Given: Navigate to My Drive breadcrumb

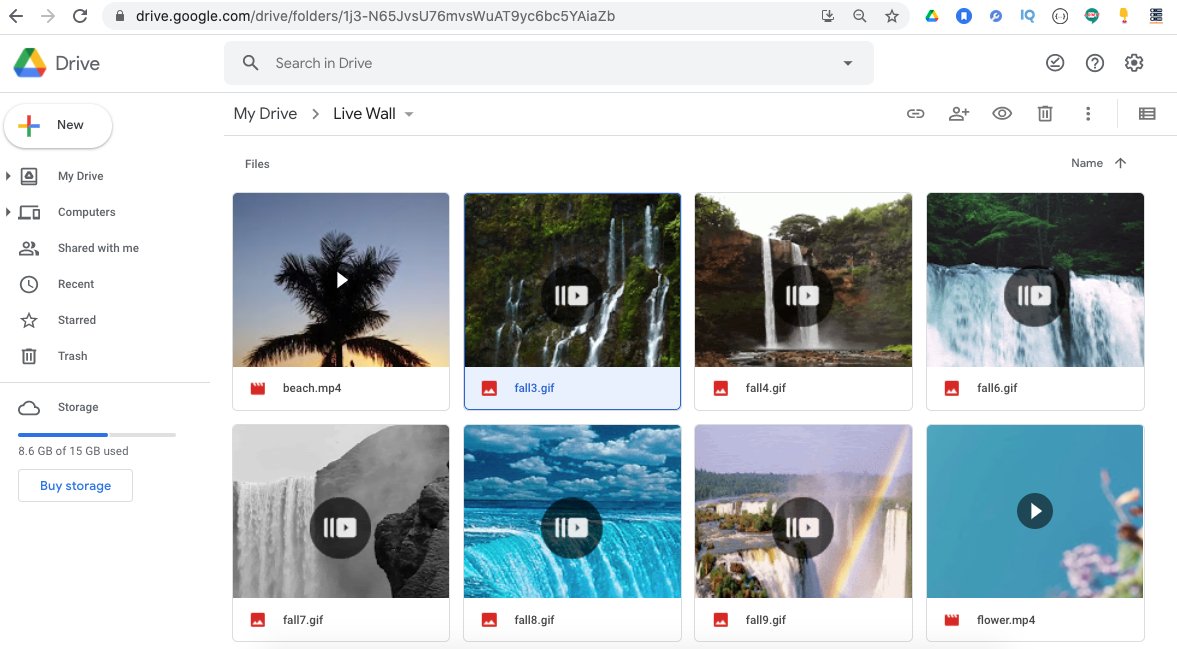Looking at the screenshot, I should [265, 114].
